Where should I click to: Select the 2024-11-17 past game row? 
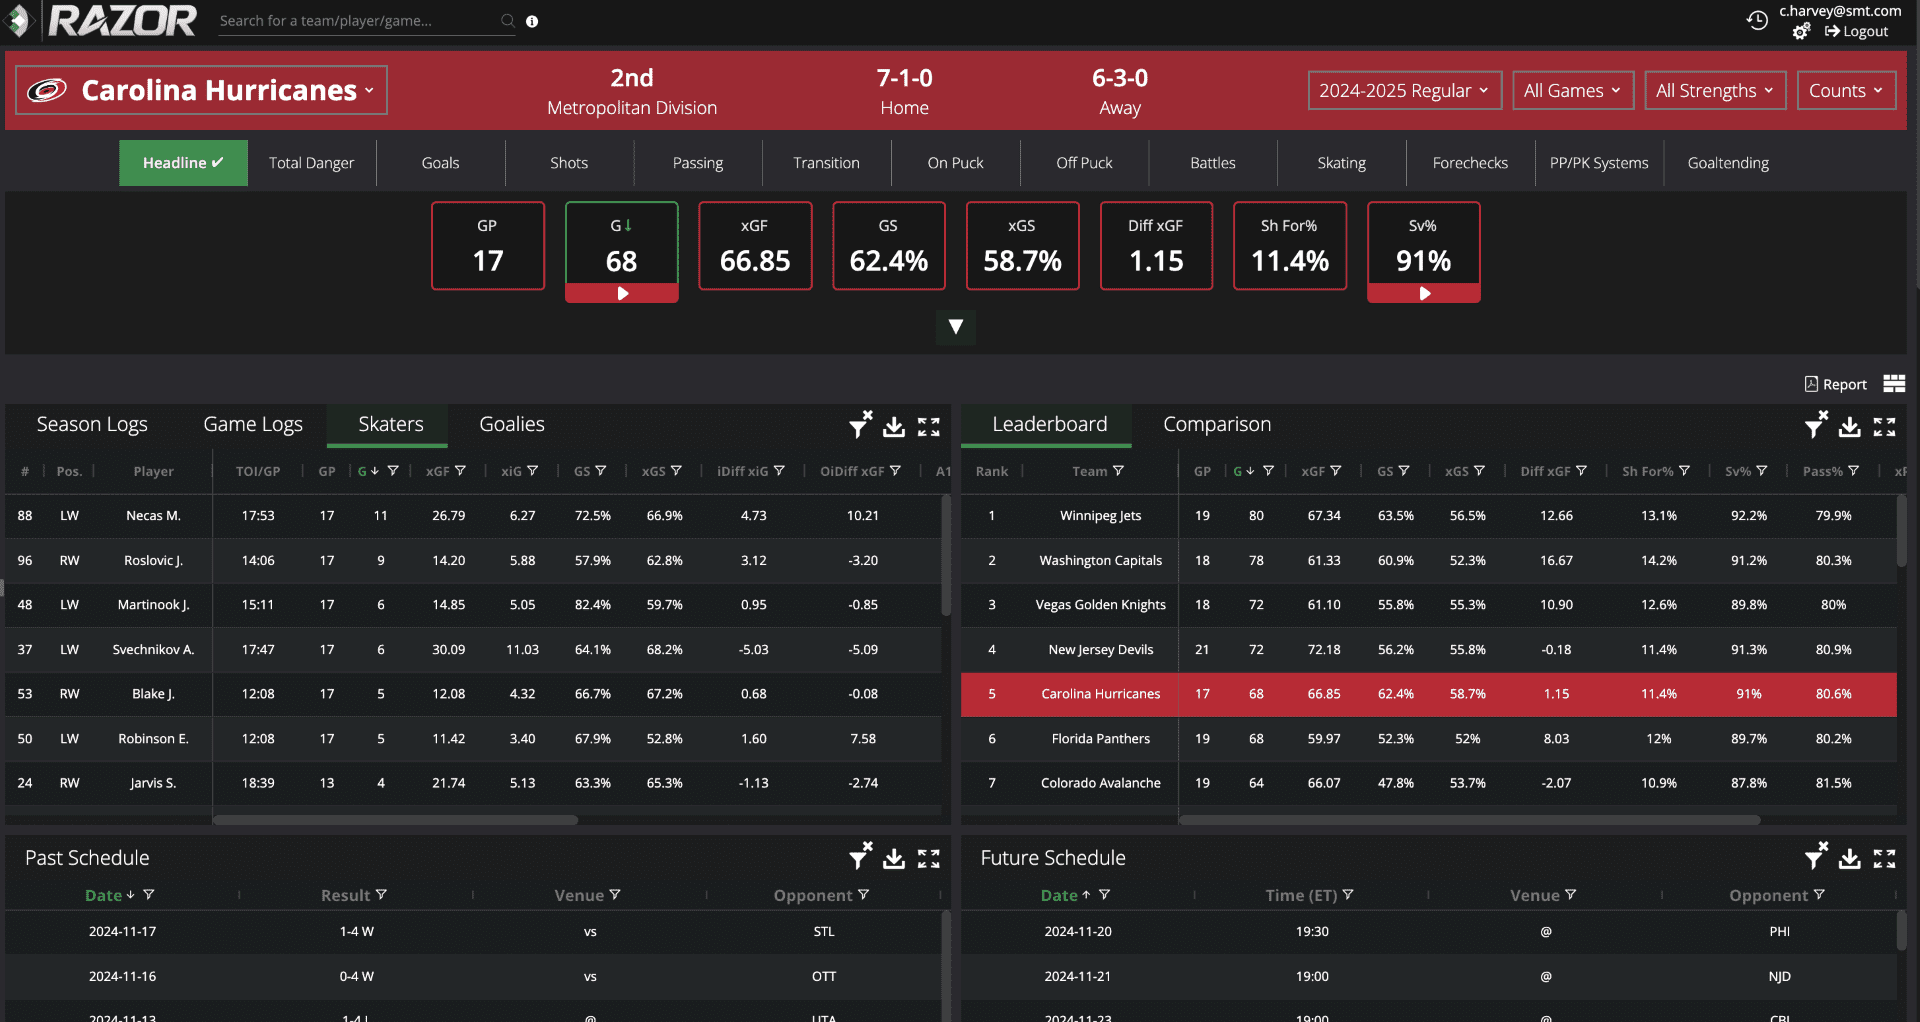pos(473,932)
